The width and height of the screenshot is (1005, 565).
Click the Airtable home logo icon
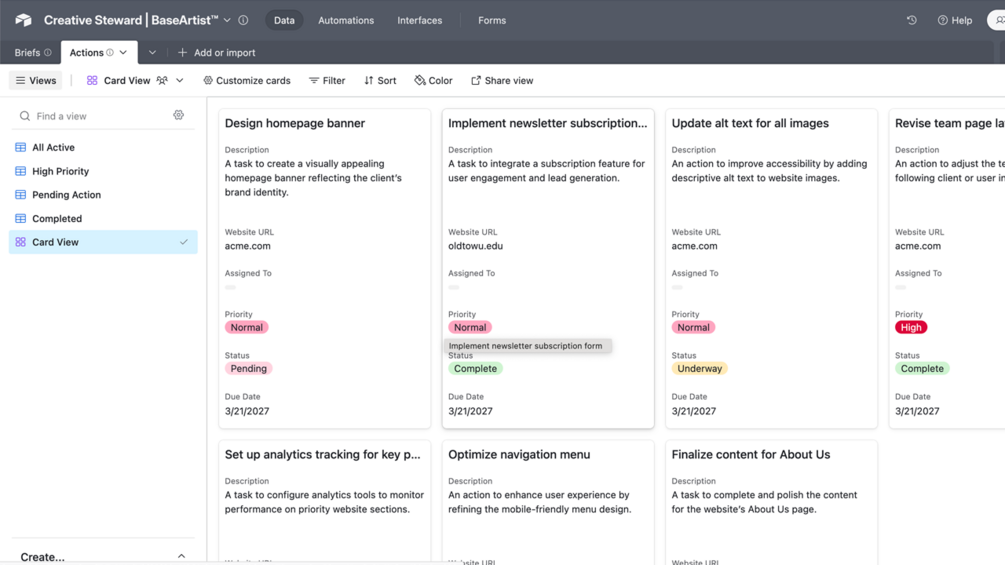[23, 20]
